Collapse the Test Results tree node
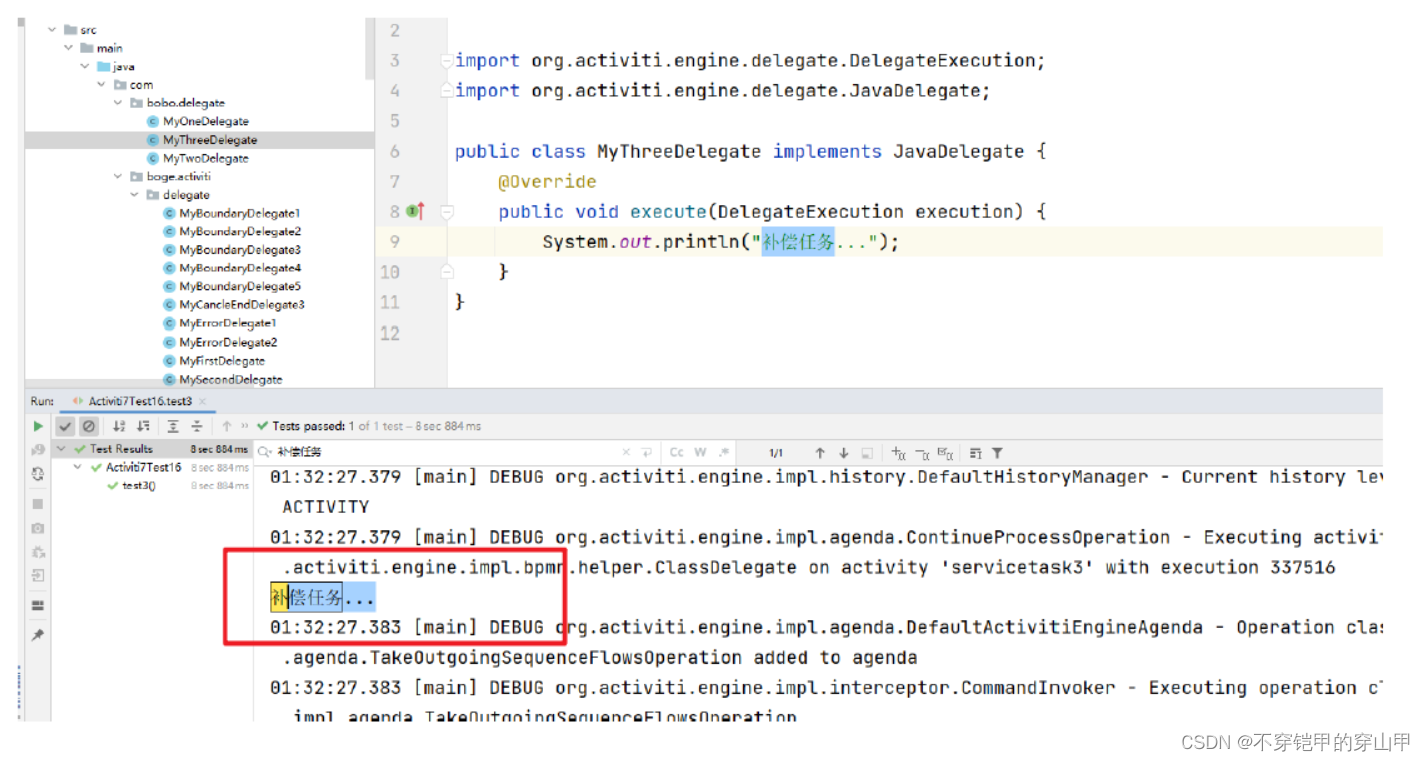 (63, 449)
